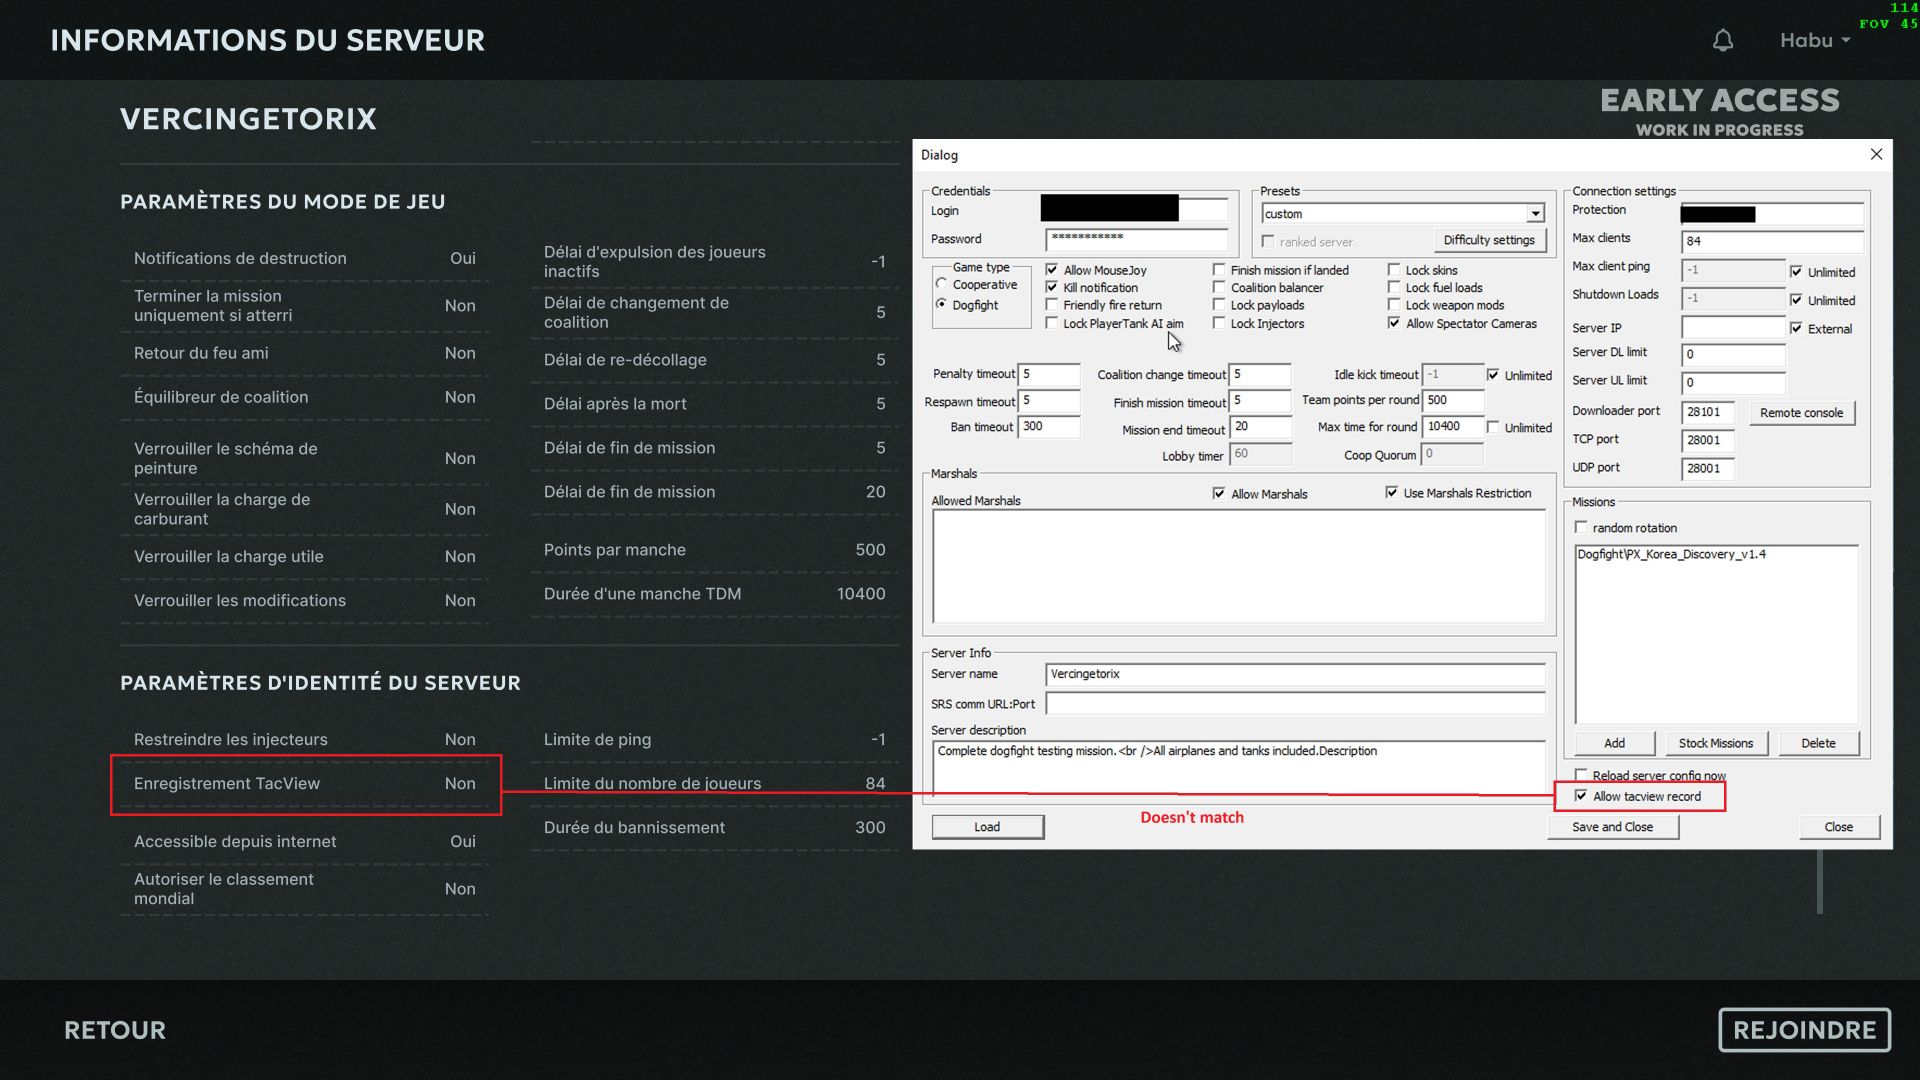Click the Server DL limit field
This screenshot has width=1920, height=1080.
(x=1733, y=355)
